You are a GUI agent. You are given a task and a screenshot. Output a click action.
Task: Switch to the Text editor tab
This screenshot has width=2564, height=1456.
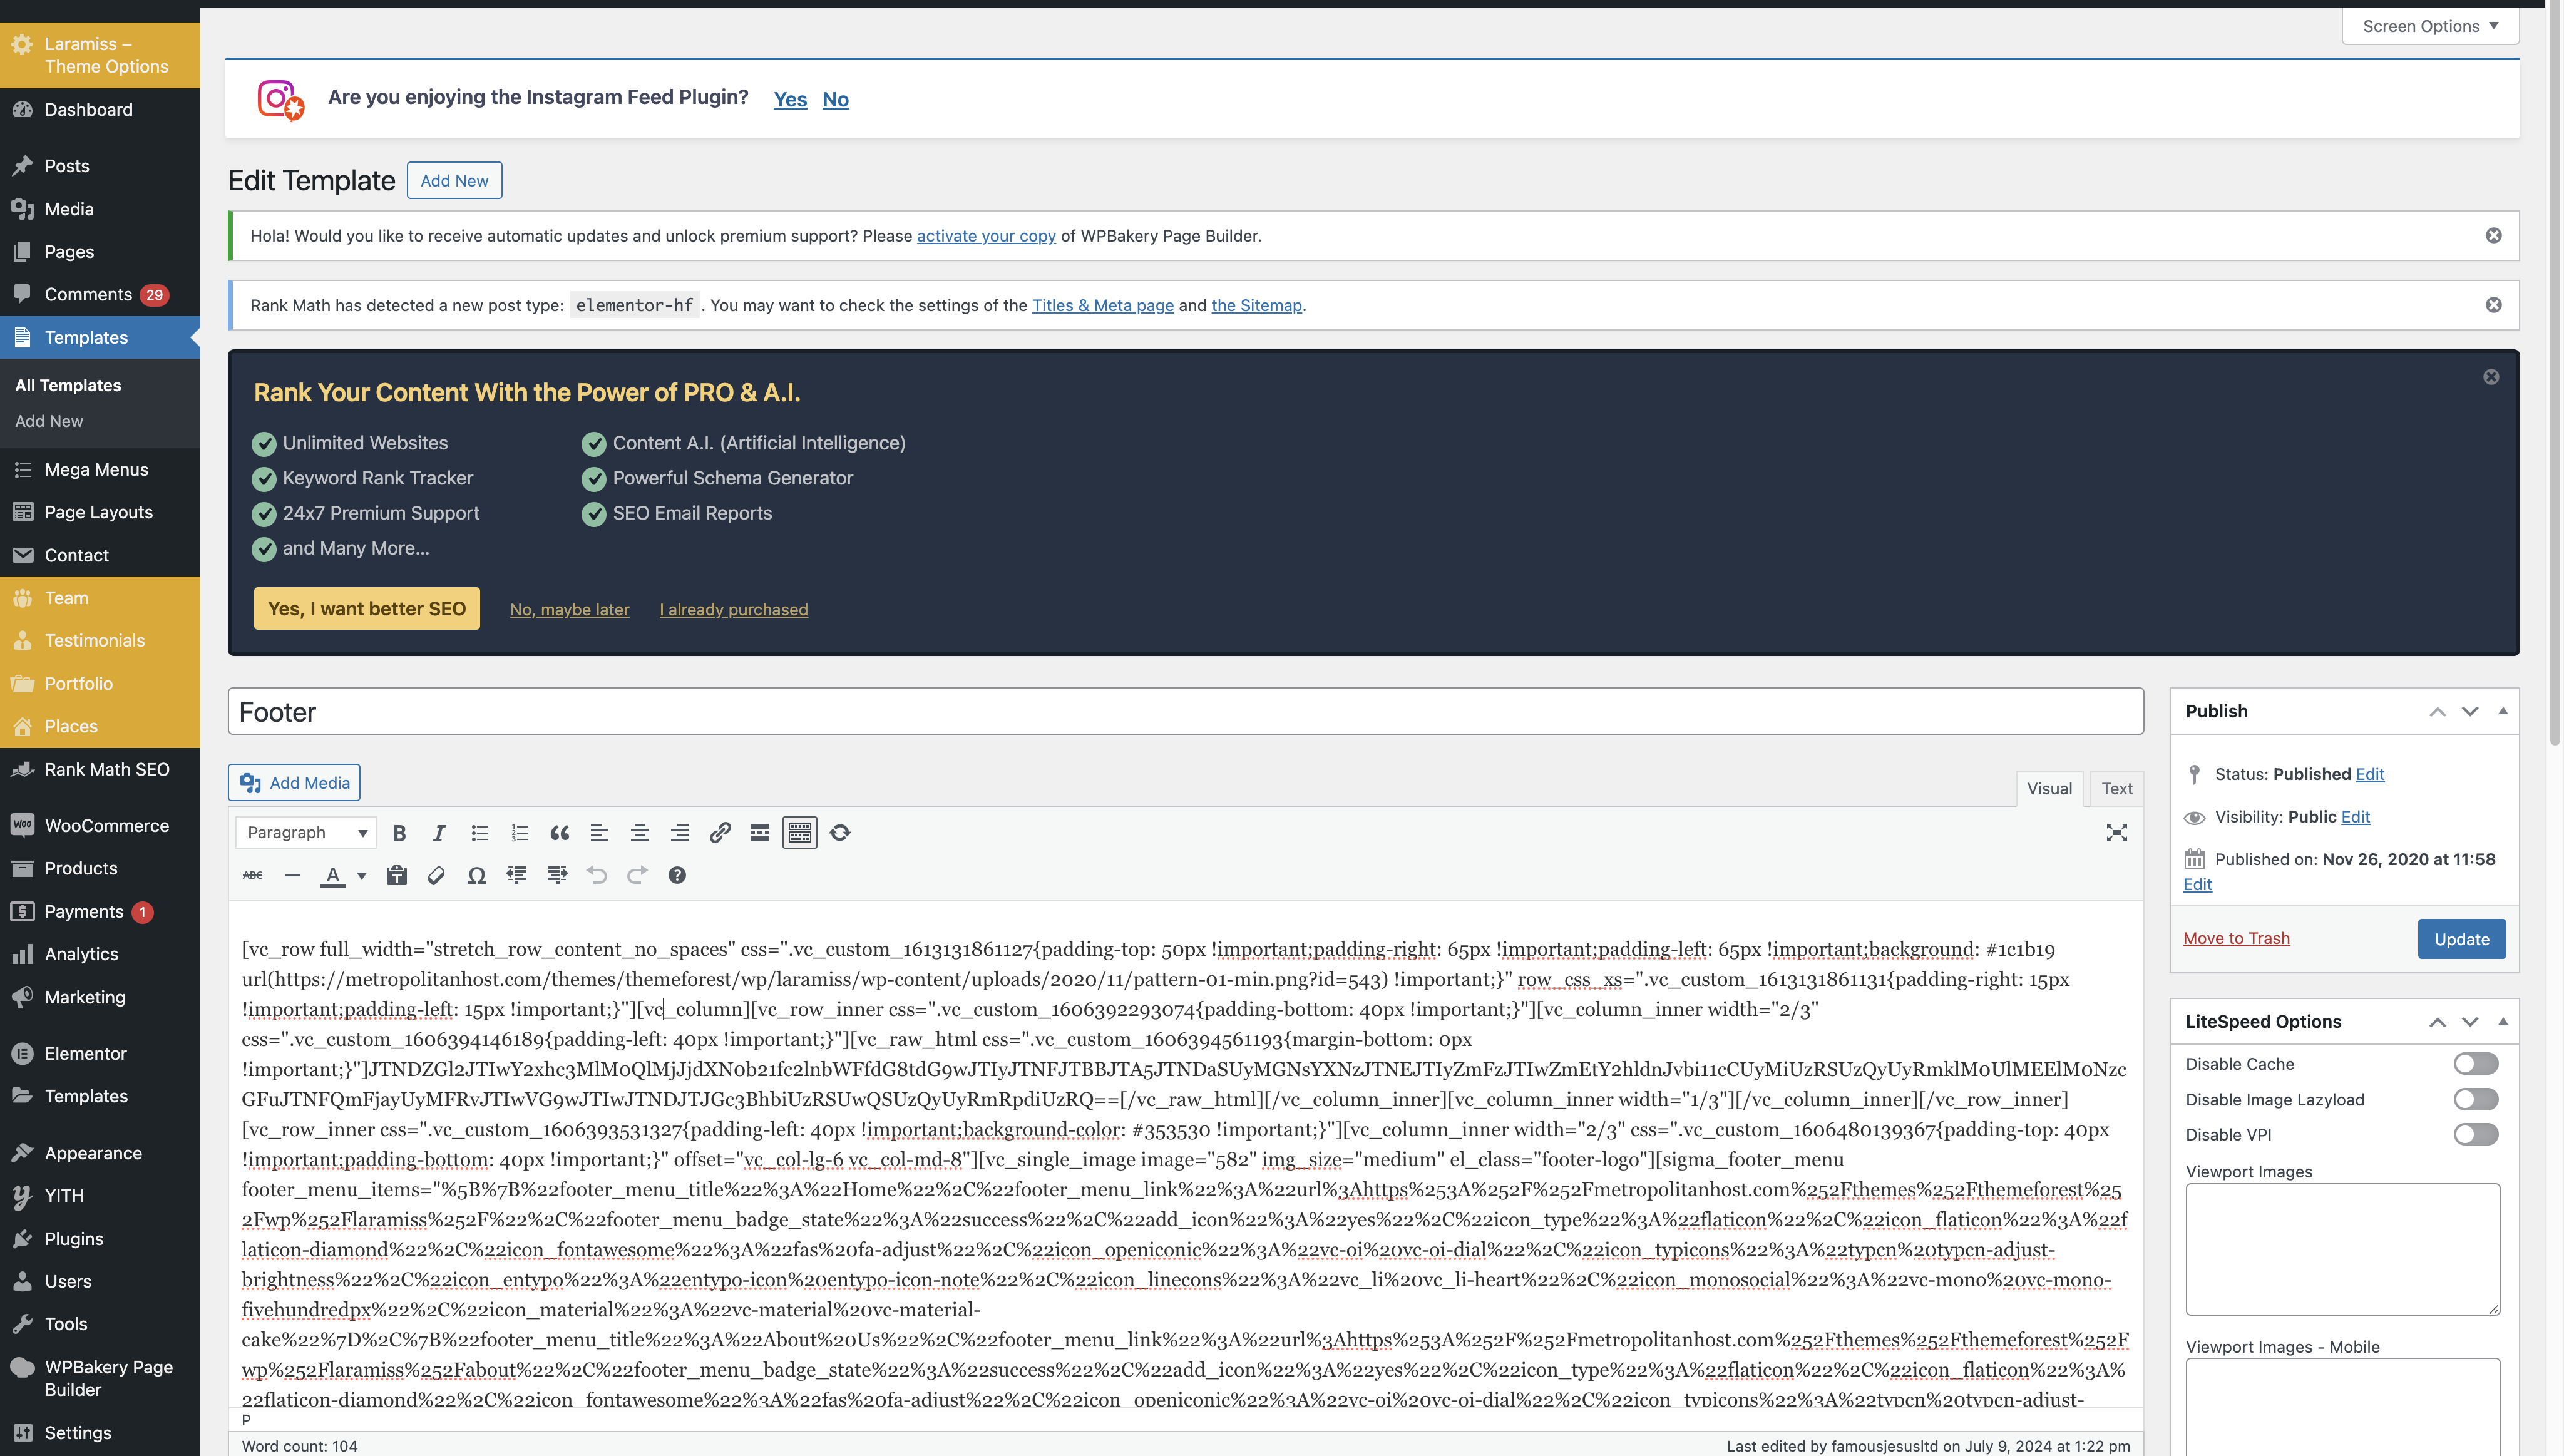[x=2116, y=789]
